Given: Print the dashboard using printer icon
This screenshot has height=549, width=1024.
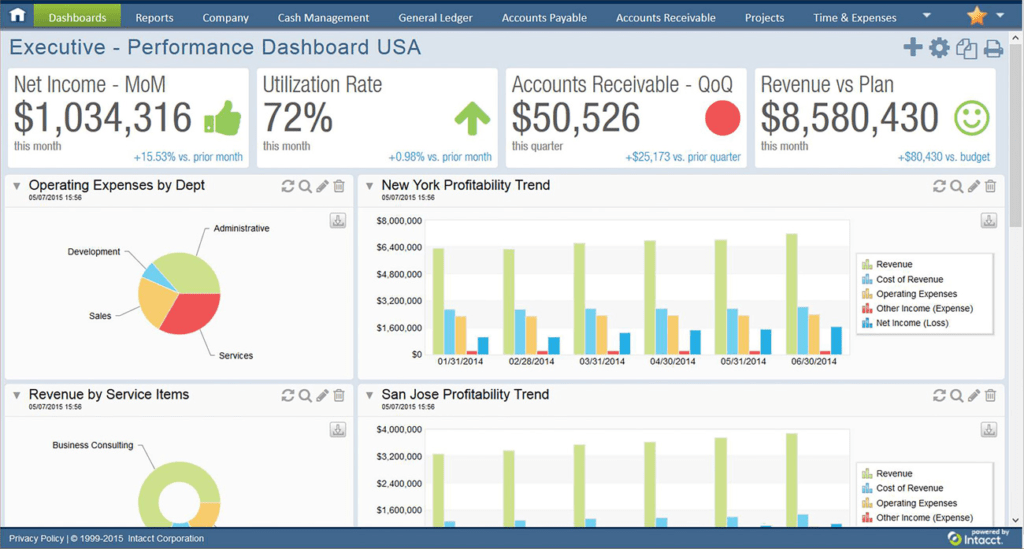Looking at the screenshot, I should coord(993,48).
